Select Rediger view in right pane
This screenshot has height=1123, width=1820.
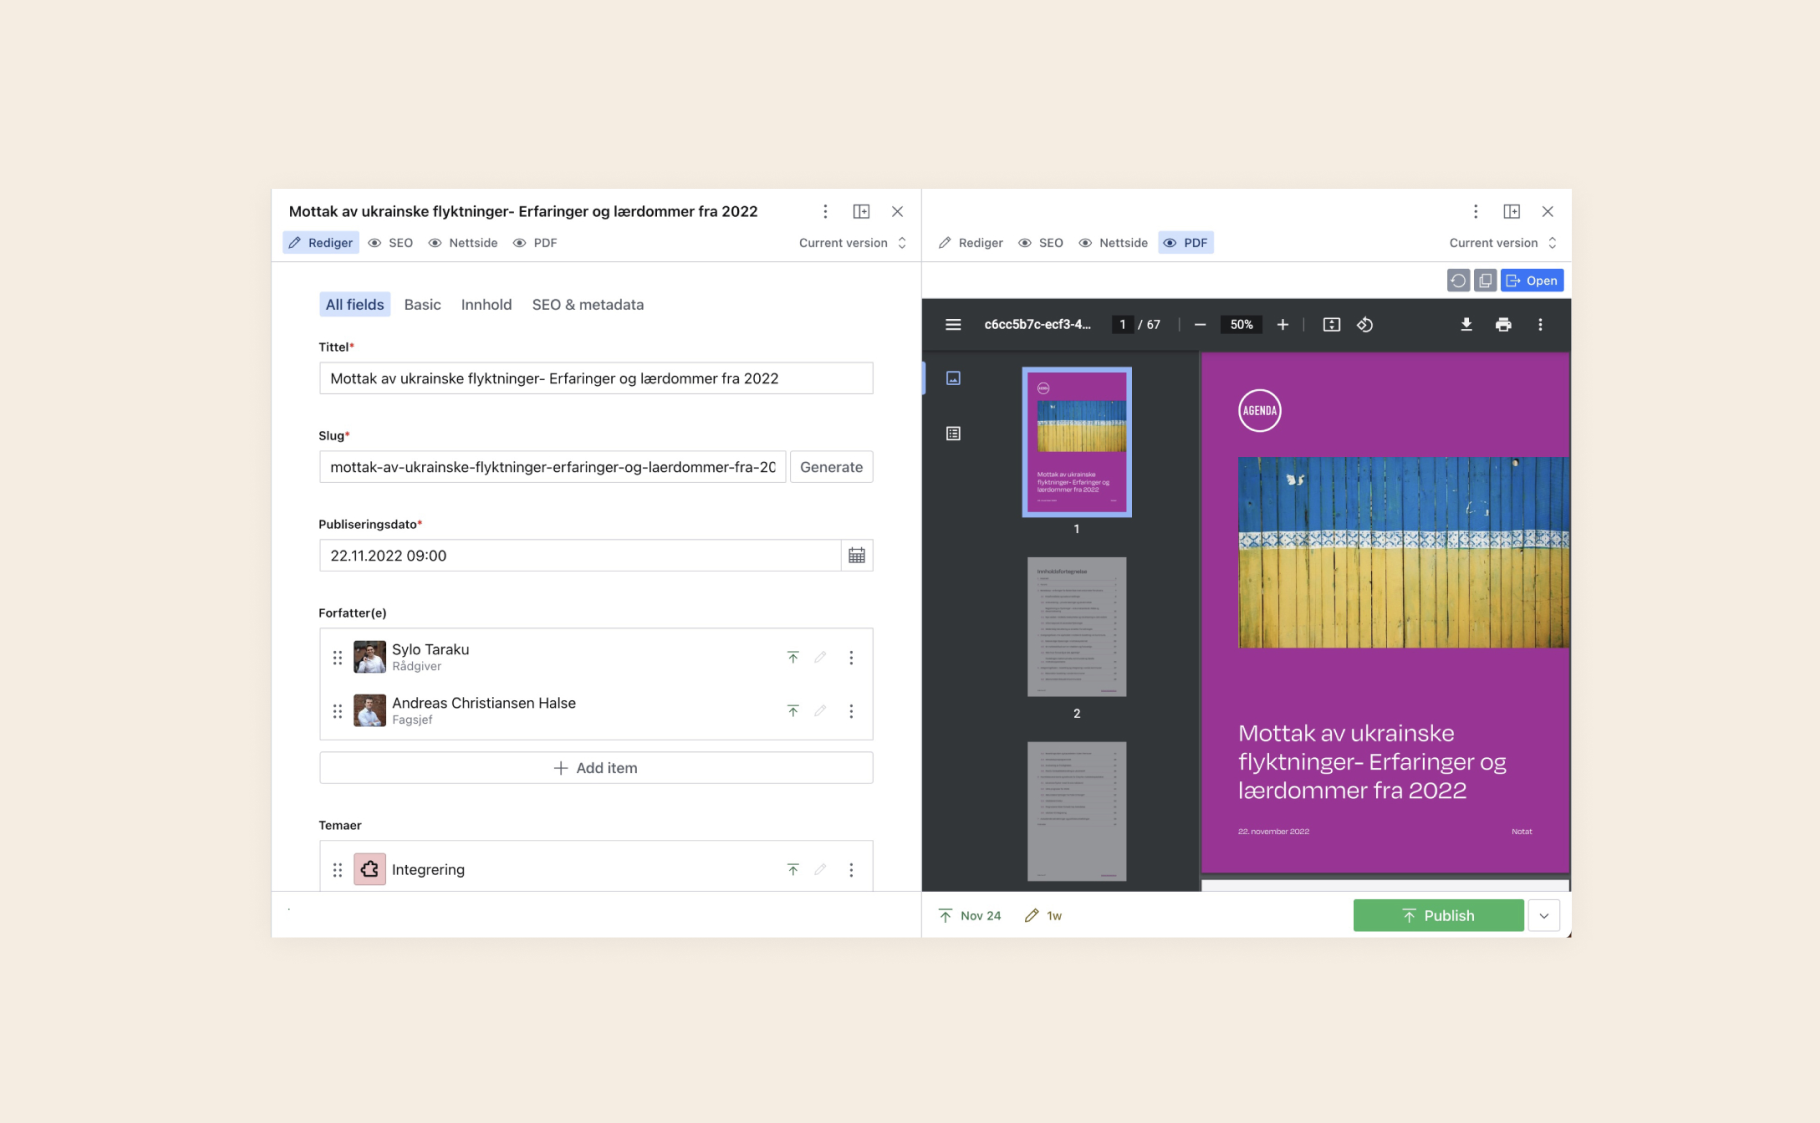tap(971, 243)
